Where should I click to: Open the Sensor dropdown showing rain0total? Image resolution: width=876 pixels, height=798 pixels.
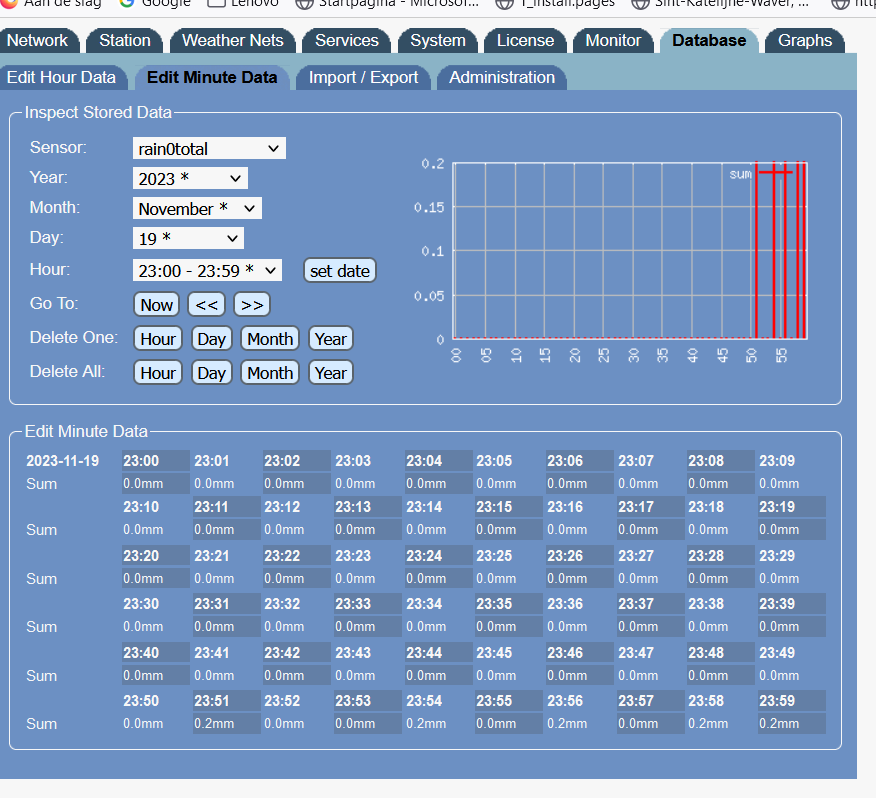(x=209, y=149)
